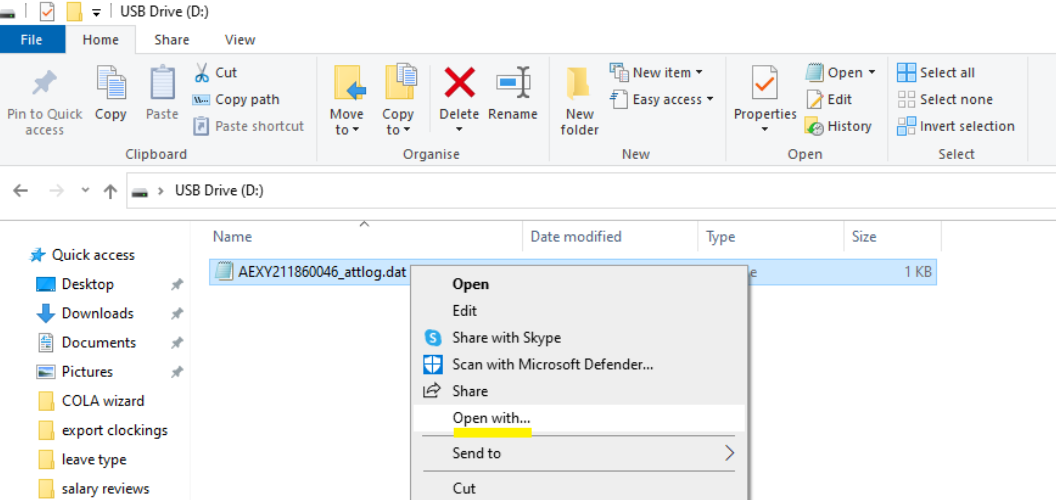Click the Rename icon in Organise group
This screenshot has width=1056, height=500.
tap(513, 83)
